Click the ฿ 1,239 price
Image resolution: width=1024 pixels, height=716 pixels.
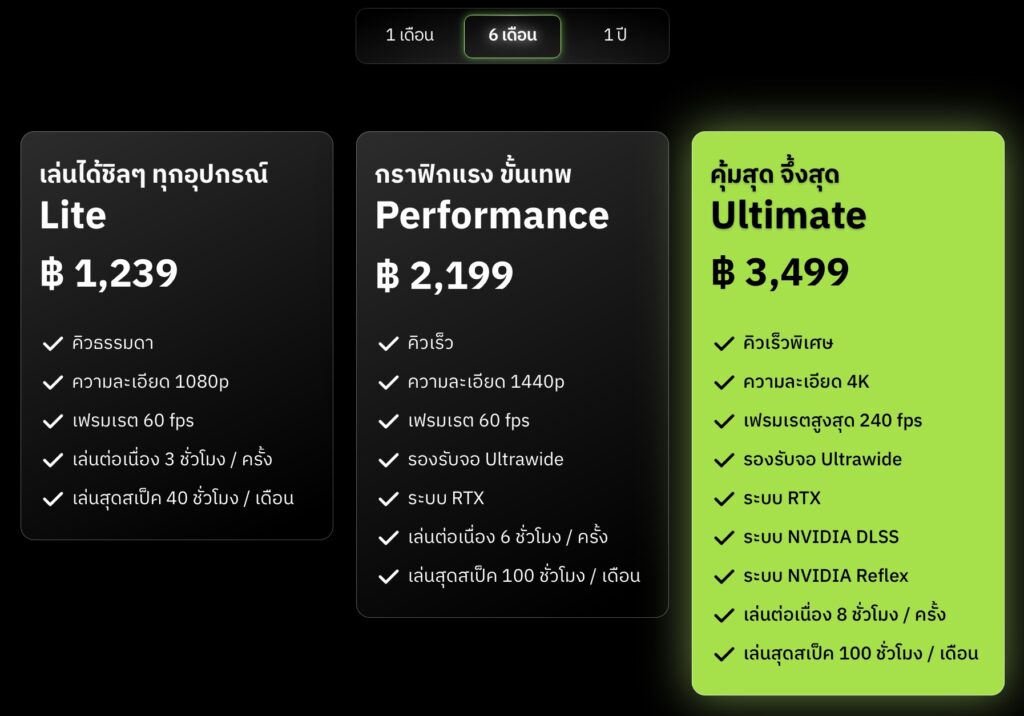pyautogui.click(x=109, y=273)
